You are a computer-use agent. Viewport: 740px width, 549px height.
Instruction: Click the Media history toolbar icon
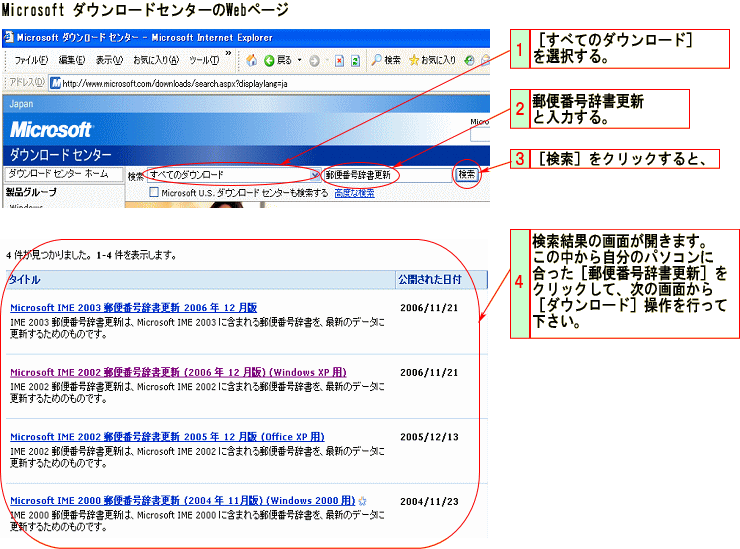pos(469,60)
